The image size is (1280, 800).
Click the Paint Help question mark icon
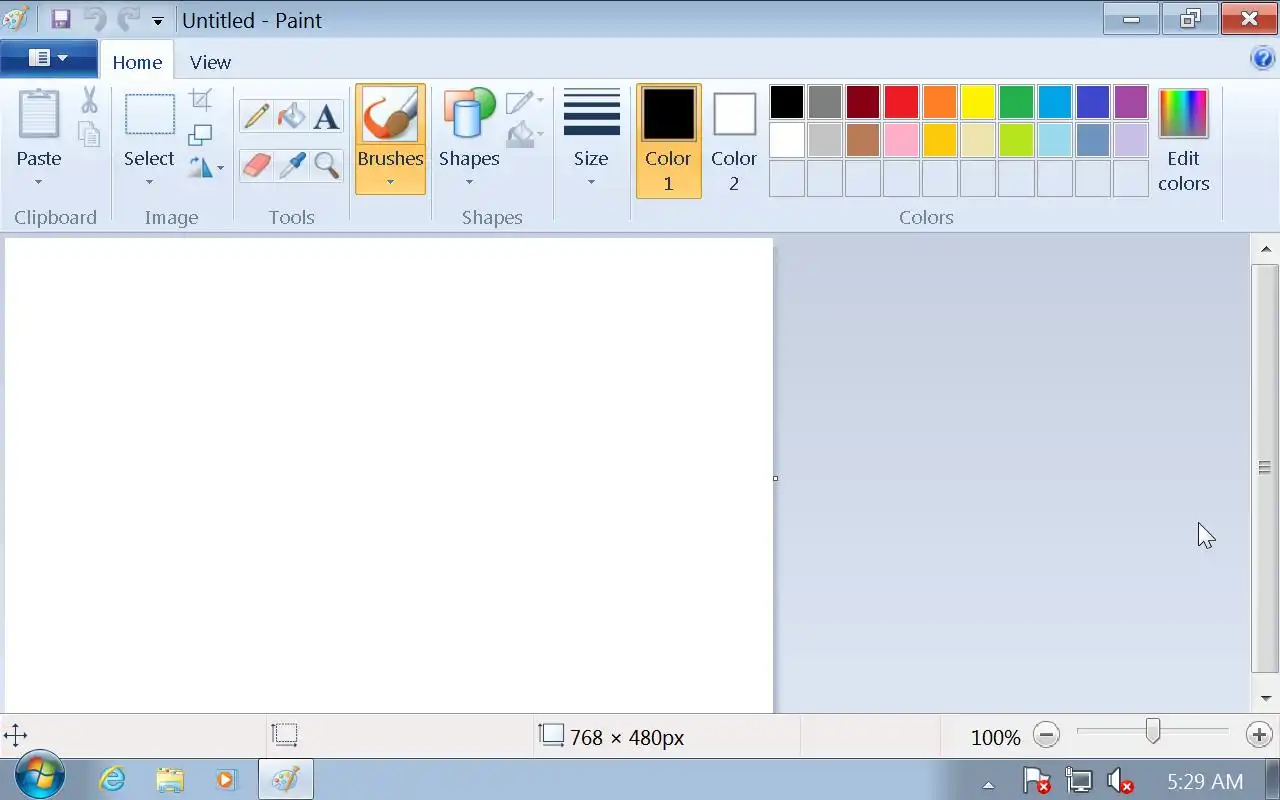pyautogui.click(x=1263, y=59)
